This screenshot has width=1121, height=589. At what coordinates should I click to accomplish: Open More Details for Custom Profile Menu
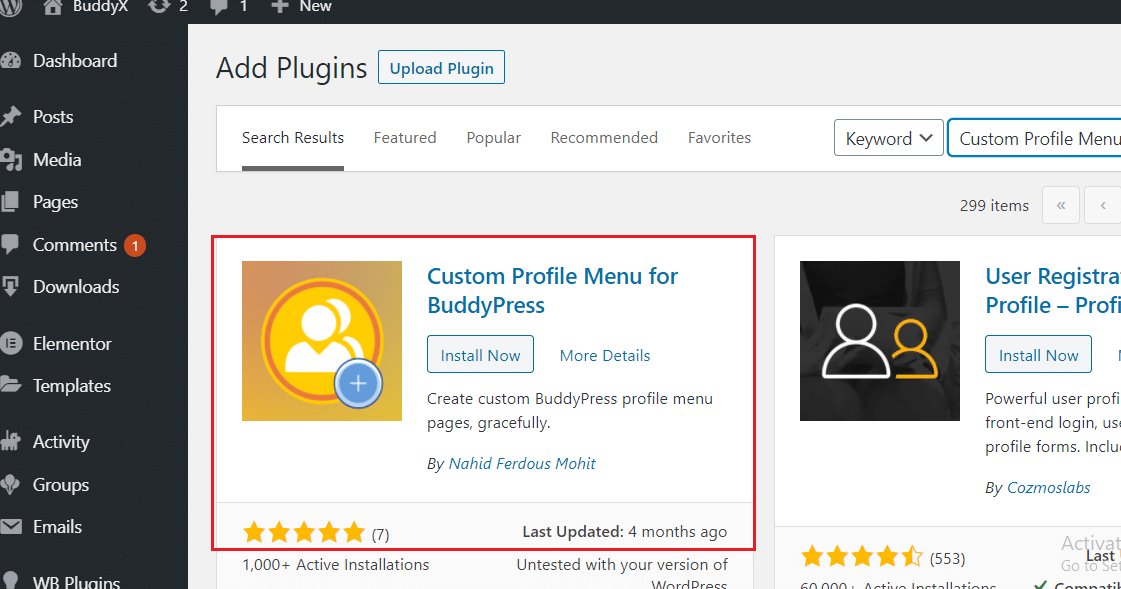coord(604,355)
